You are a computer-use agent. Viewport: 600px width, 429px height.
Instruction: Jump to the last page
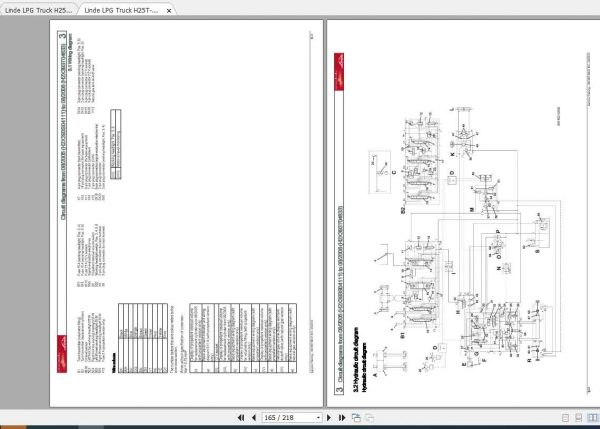coord(342,418)
